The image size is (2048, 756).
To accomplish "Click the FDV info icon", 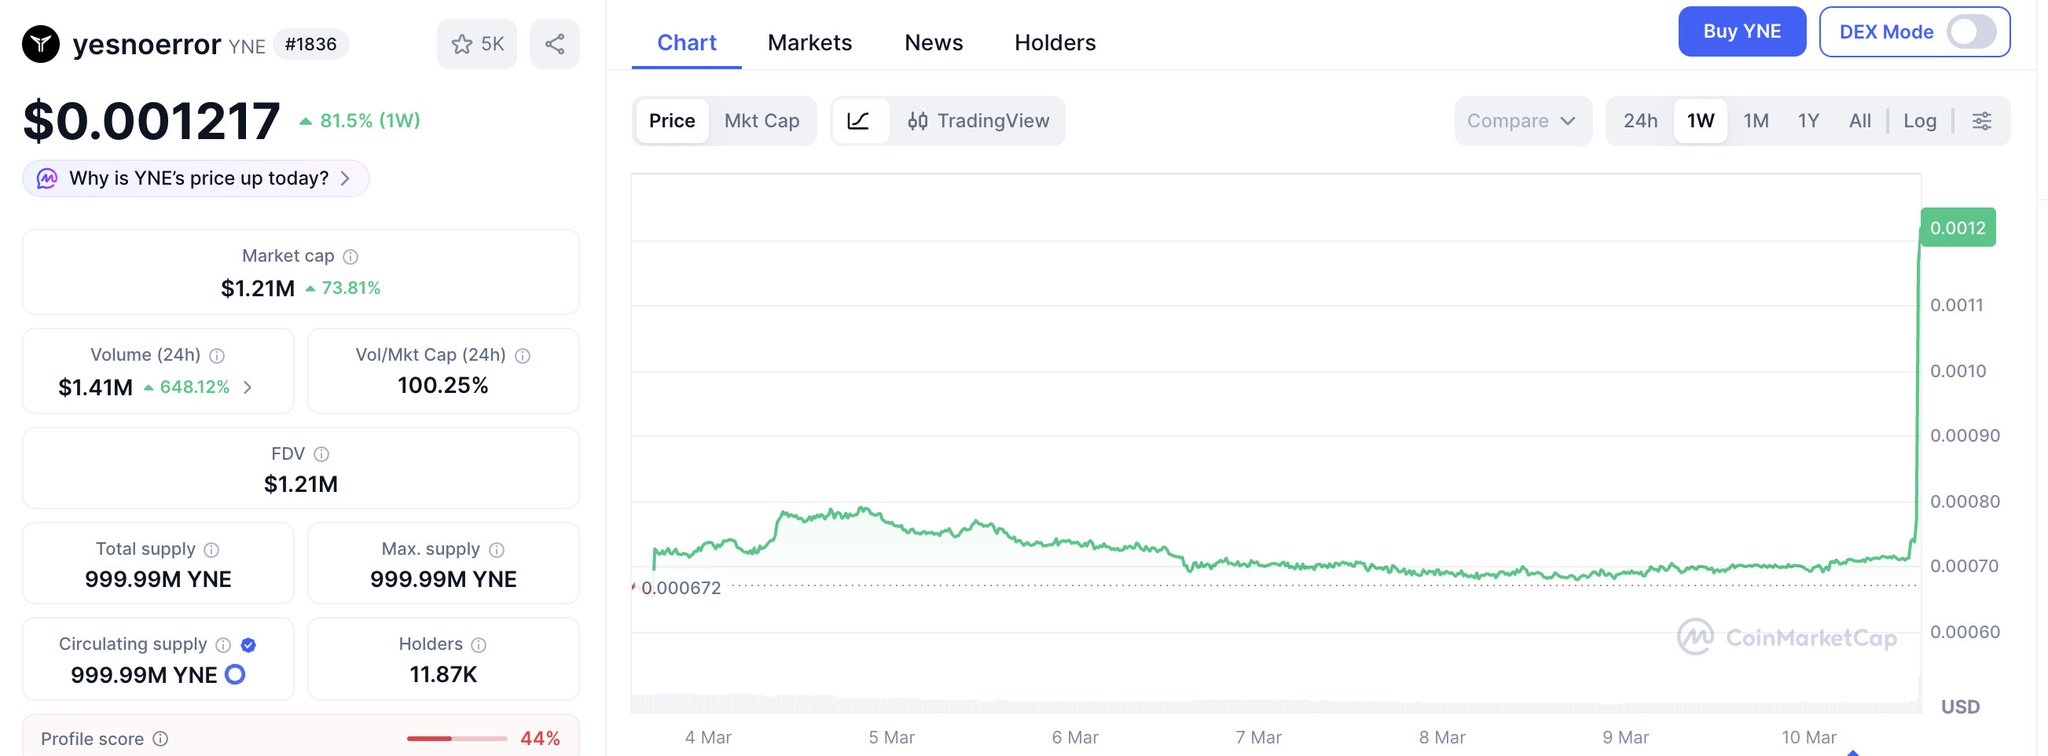I will [322, 454].
